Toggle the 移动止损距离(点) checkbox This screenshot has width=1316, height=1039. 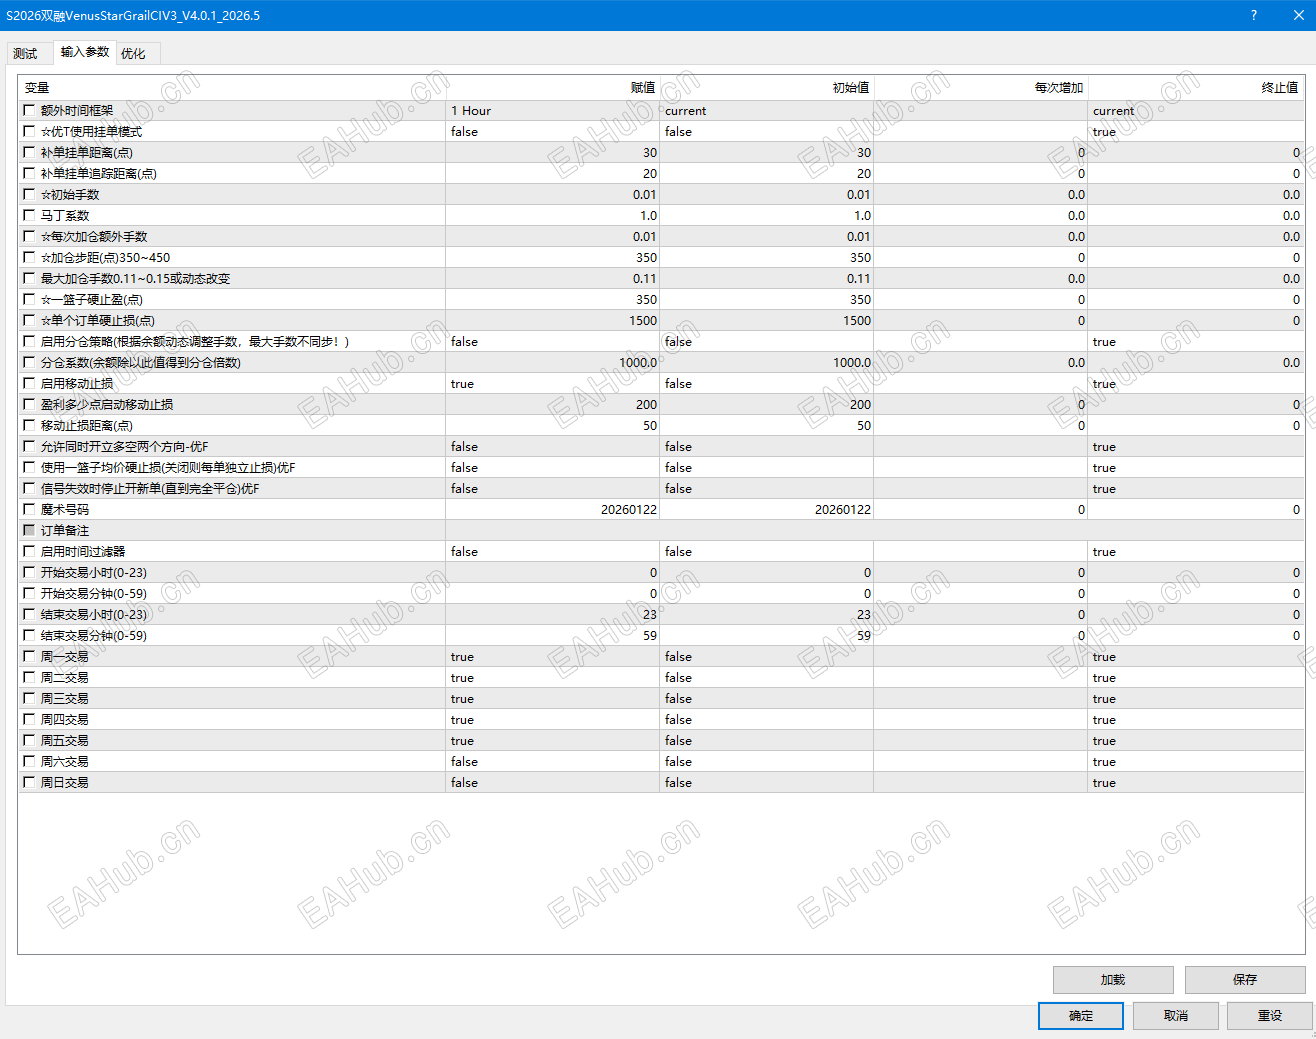click(29, 425)
